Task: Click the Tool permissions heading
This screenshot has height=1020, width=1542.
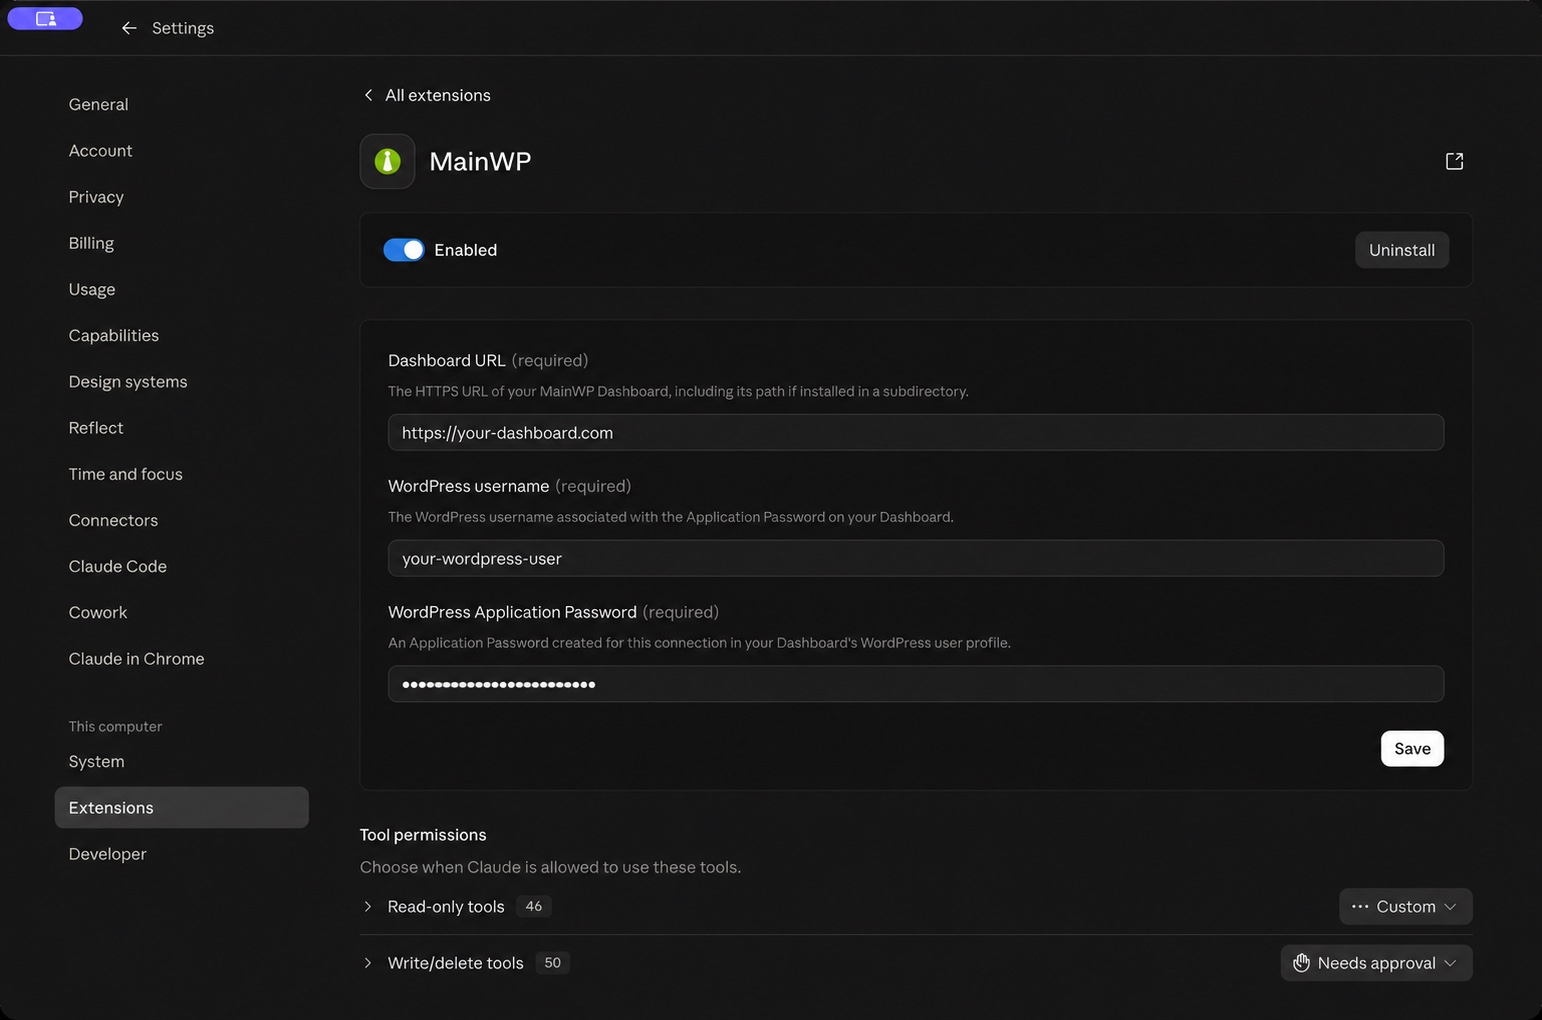Action: point(423,835)
